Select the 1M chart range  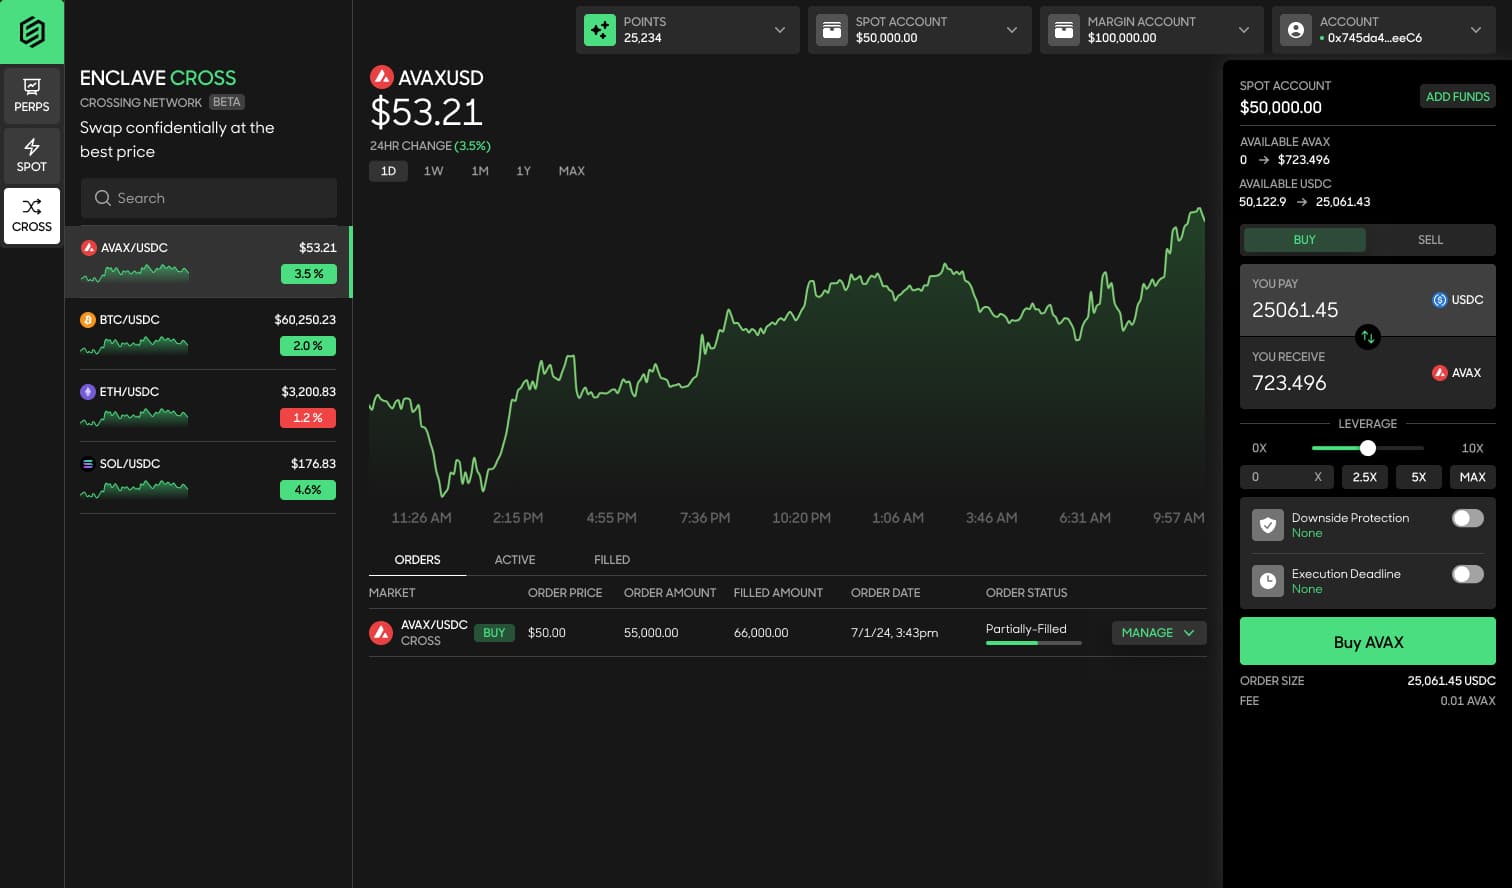pyautogui.click(x=480, y=171)
